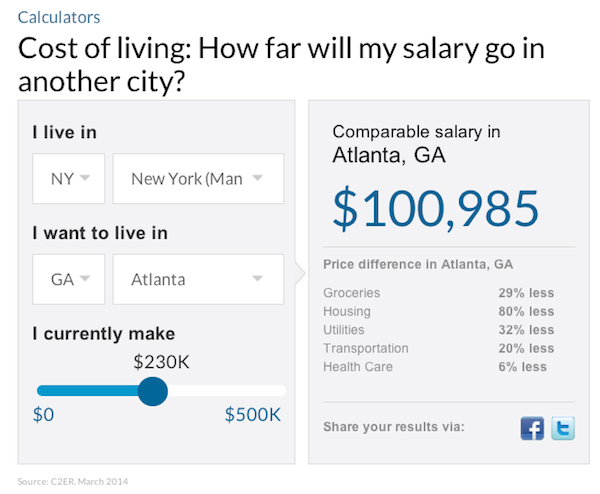Share results via the Twitter icon
This screenshot has height=494, width=600.
point(563,428)
